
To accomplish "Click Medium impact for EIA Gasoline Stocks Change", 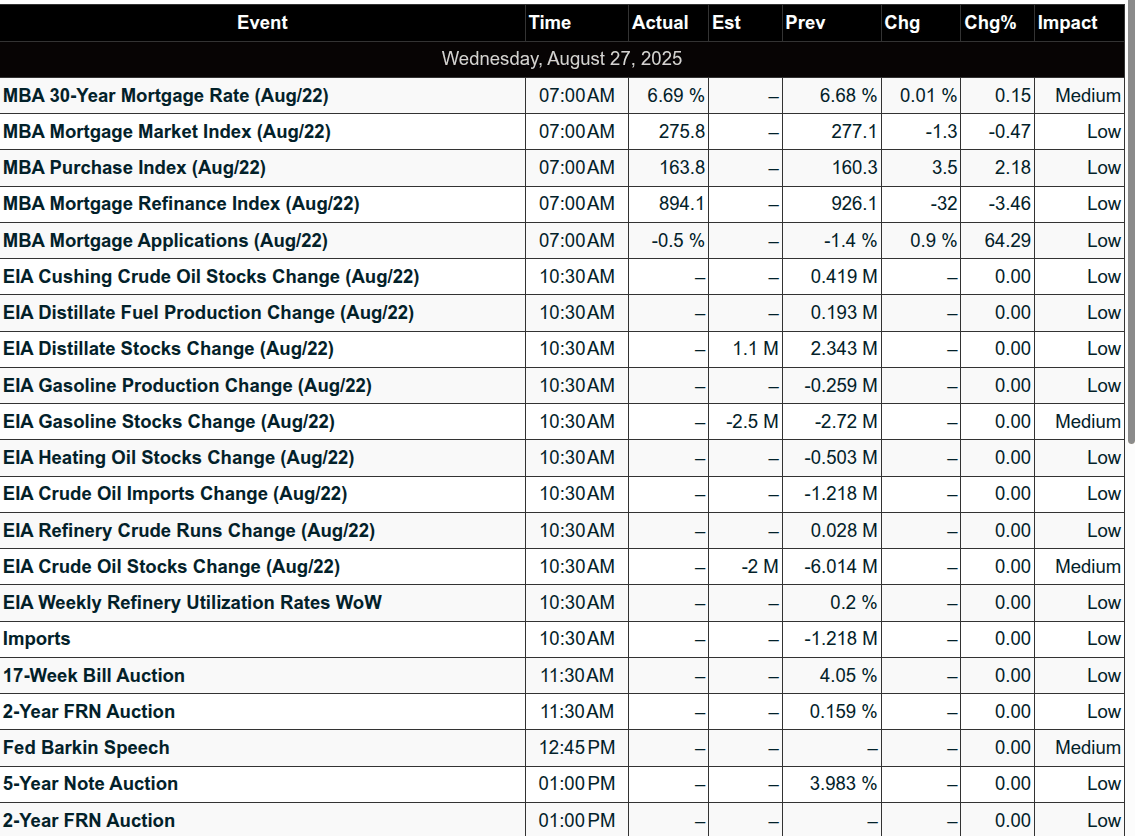I will point(1087,421).
